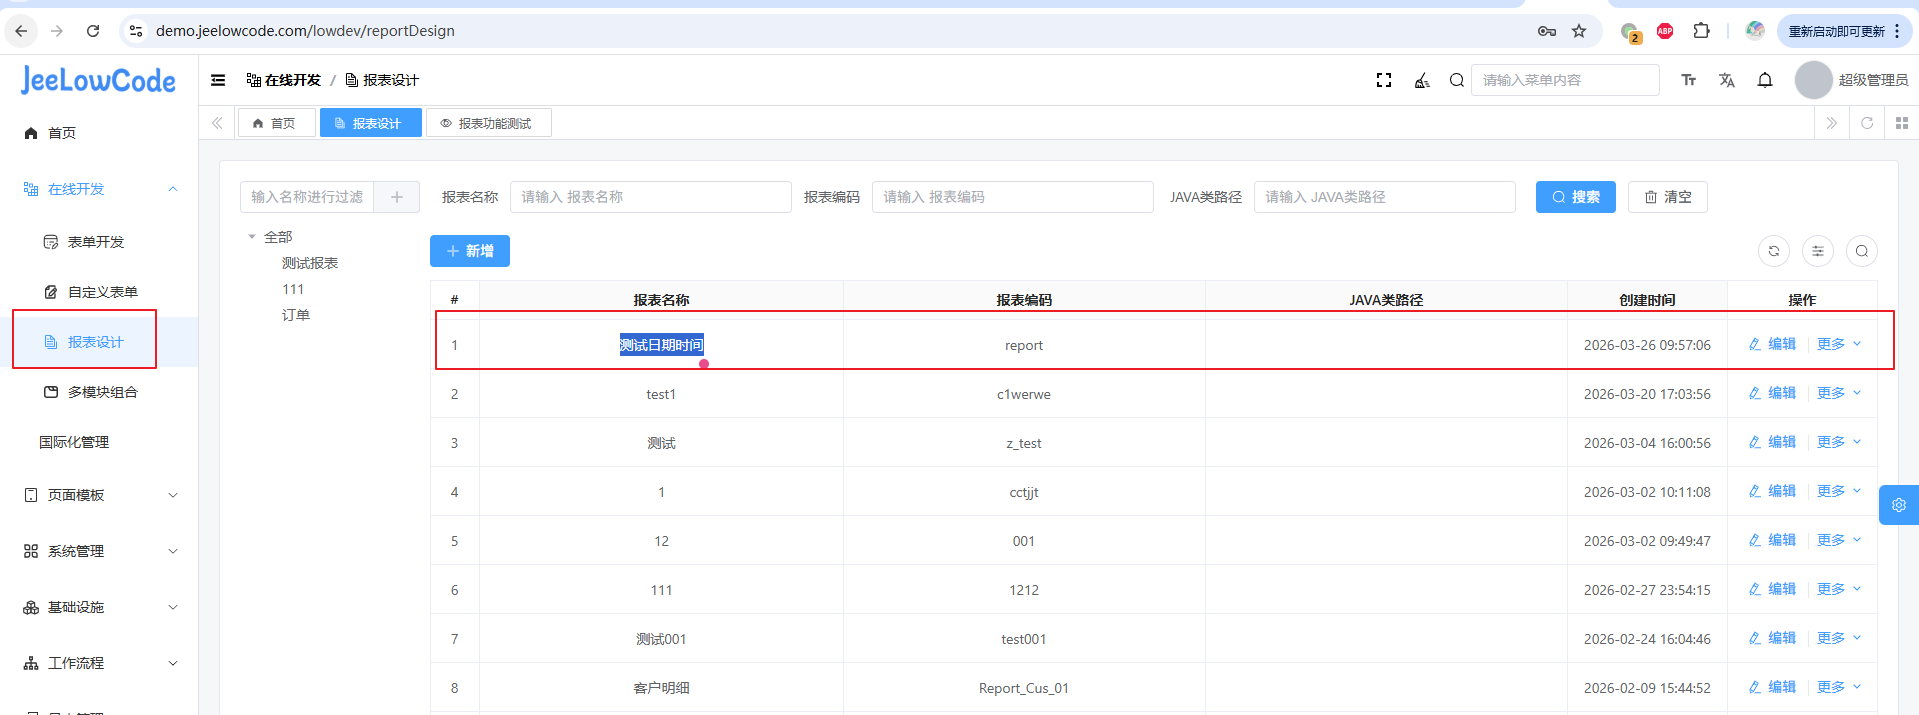Image resolution: width=1919 pixels, height=715 pixels.
Task: Click the fullscreen toggle icon in header
Action: (x=1384, y=80)
